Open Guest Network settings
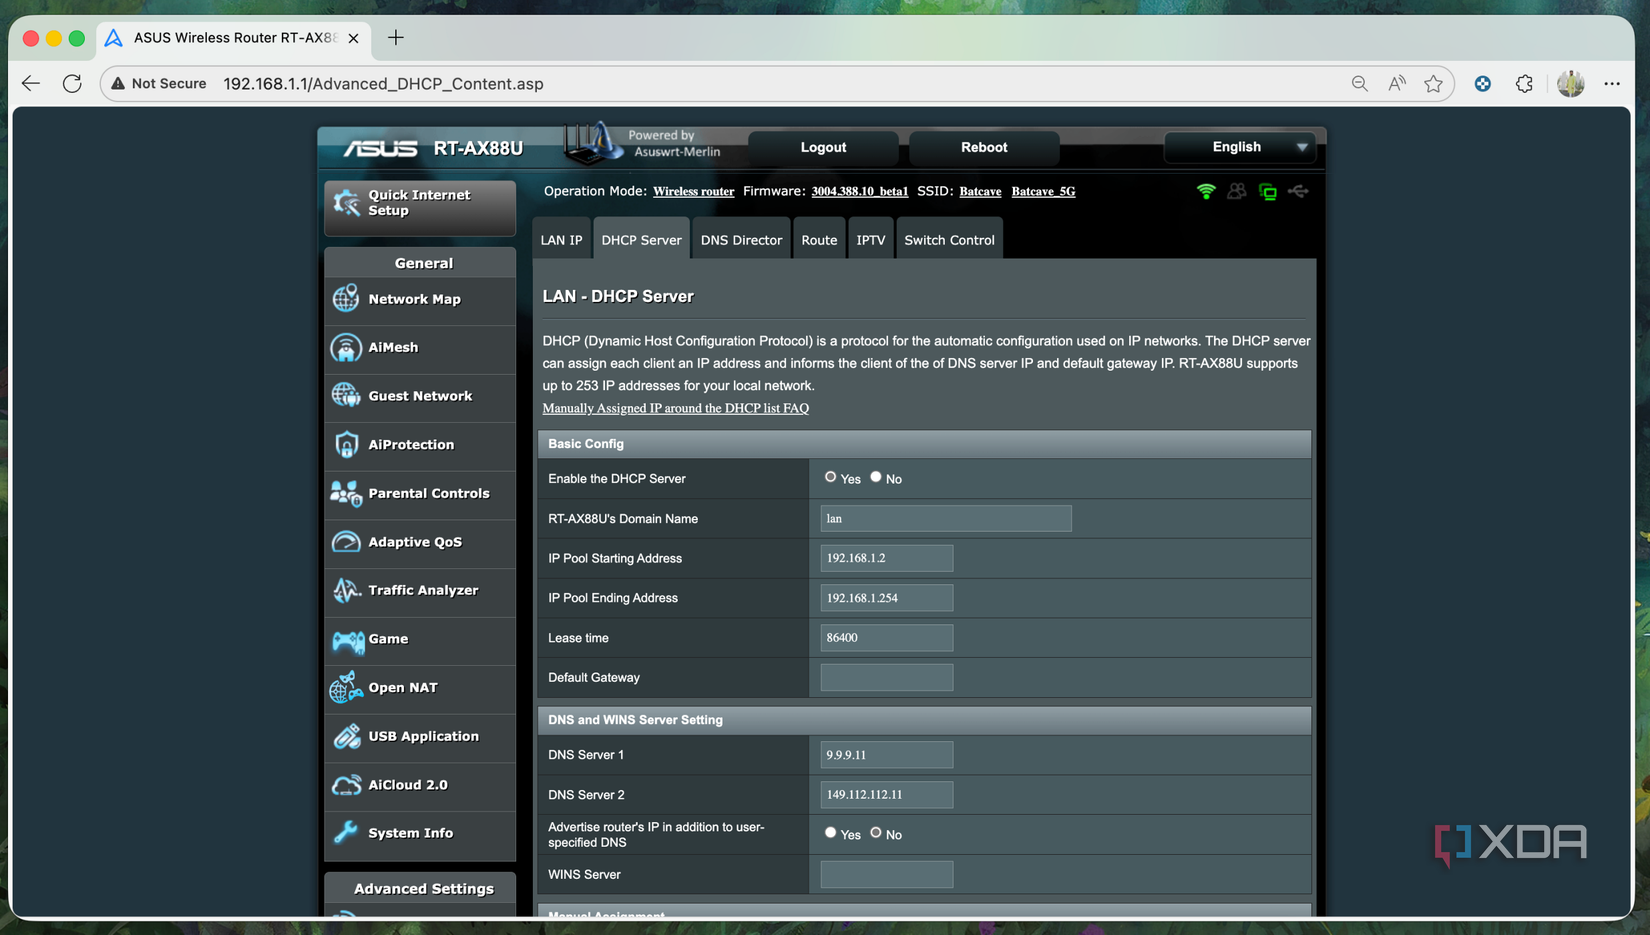The height and width of the screenshot is (935, 1650). point(419,396)
